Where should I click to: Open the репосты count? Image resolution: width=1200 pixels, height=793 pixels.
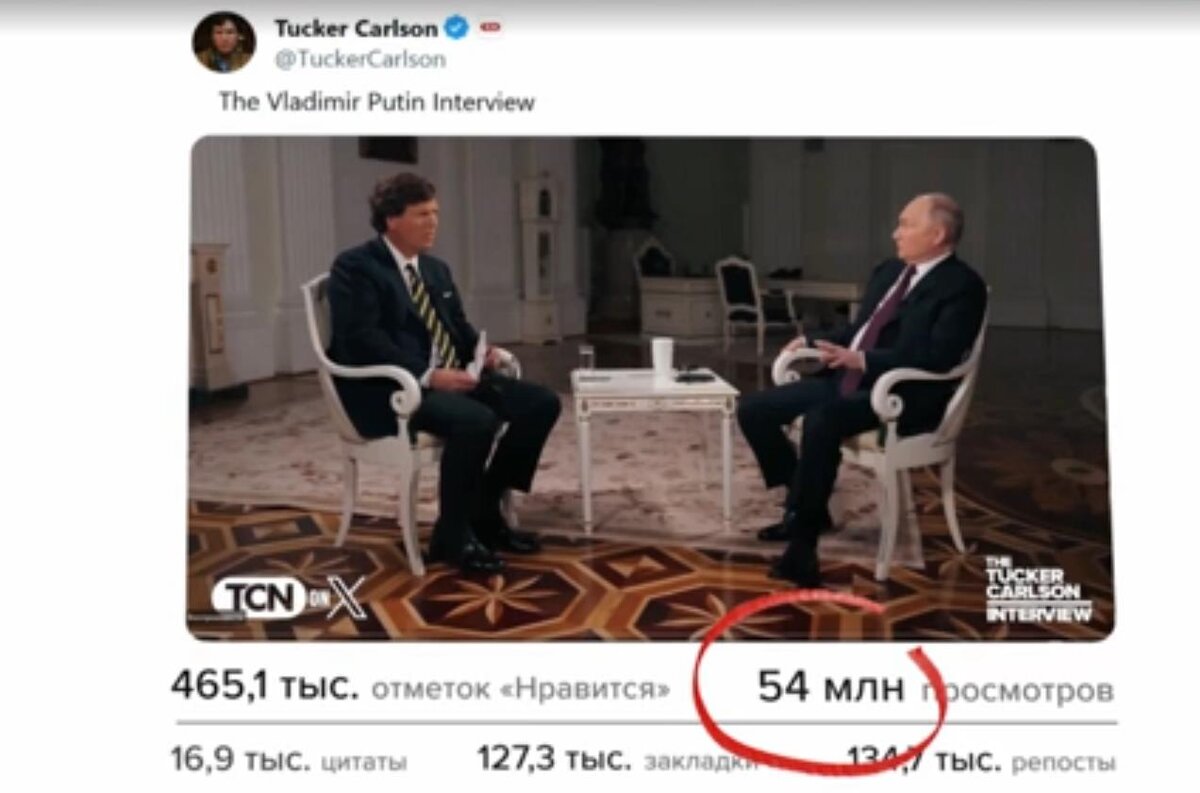click(x=981, y=761)
